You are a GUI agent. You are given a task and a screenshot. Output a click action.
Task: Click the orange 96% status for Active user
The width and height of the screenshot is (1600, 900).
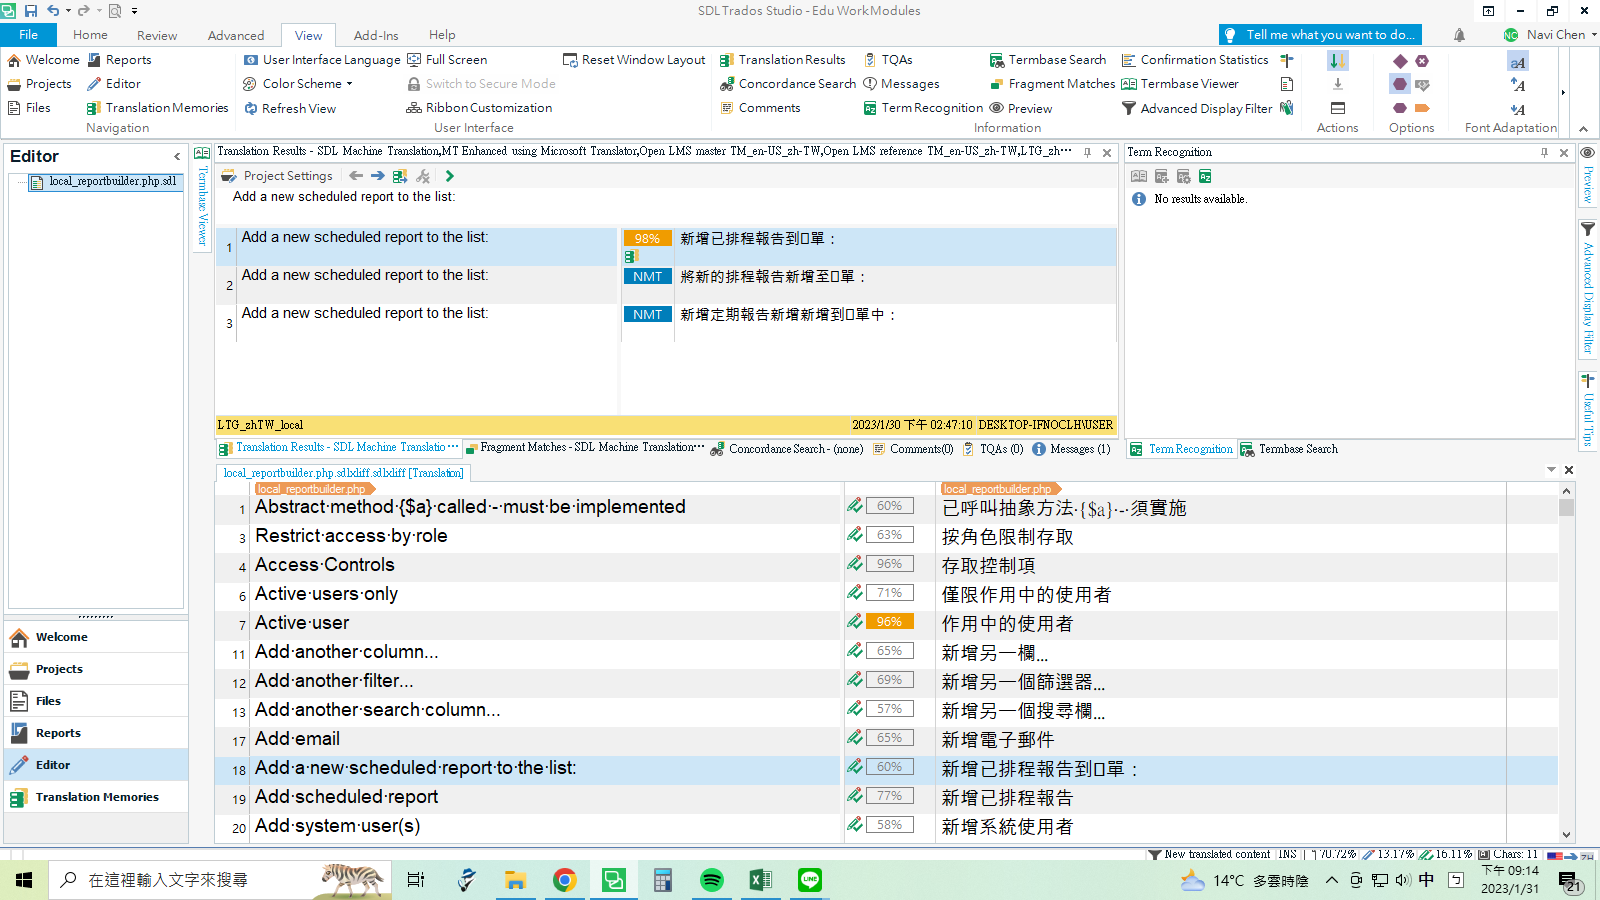point(889,622)
